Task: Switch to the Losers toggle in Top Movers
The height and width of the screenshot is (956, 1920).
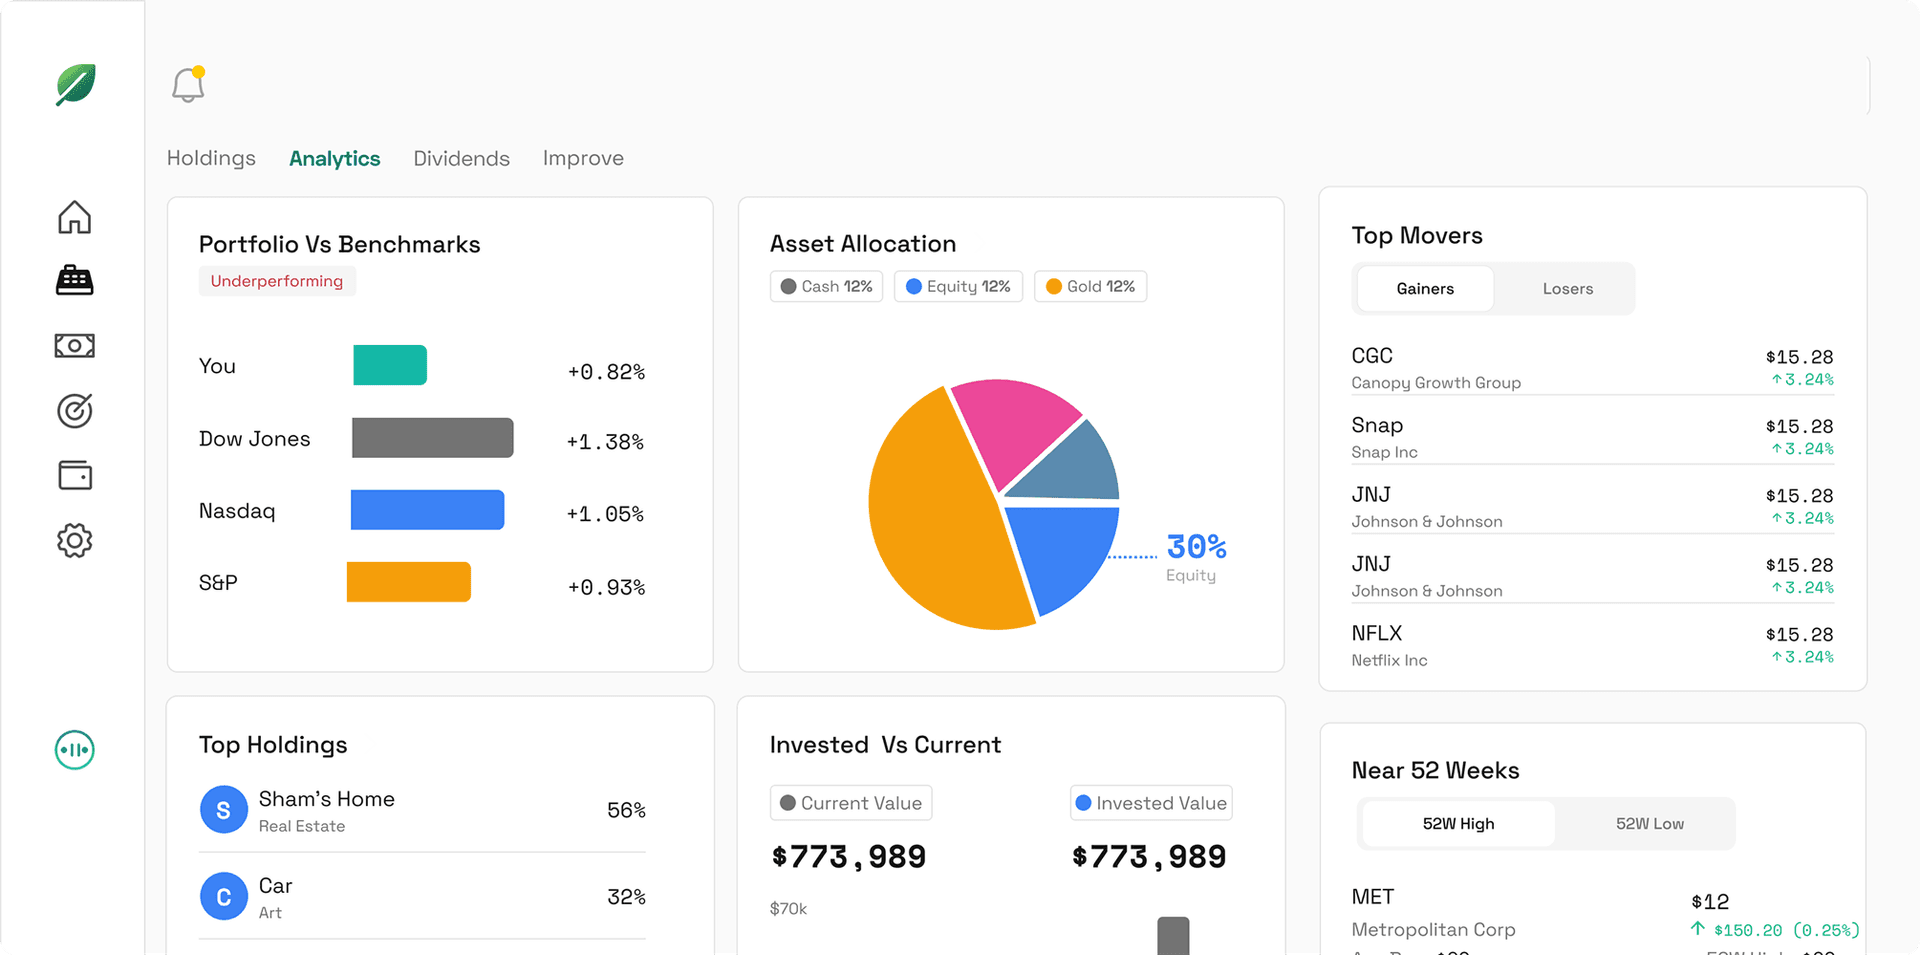Action: pyautogui.click(x=1566, y=288)
